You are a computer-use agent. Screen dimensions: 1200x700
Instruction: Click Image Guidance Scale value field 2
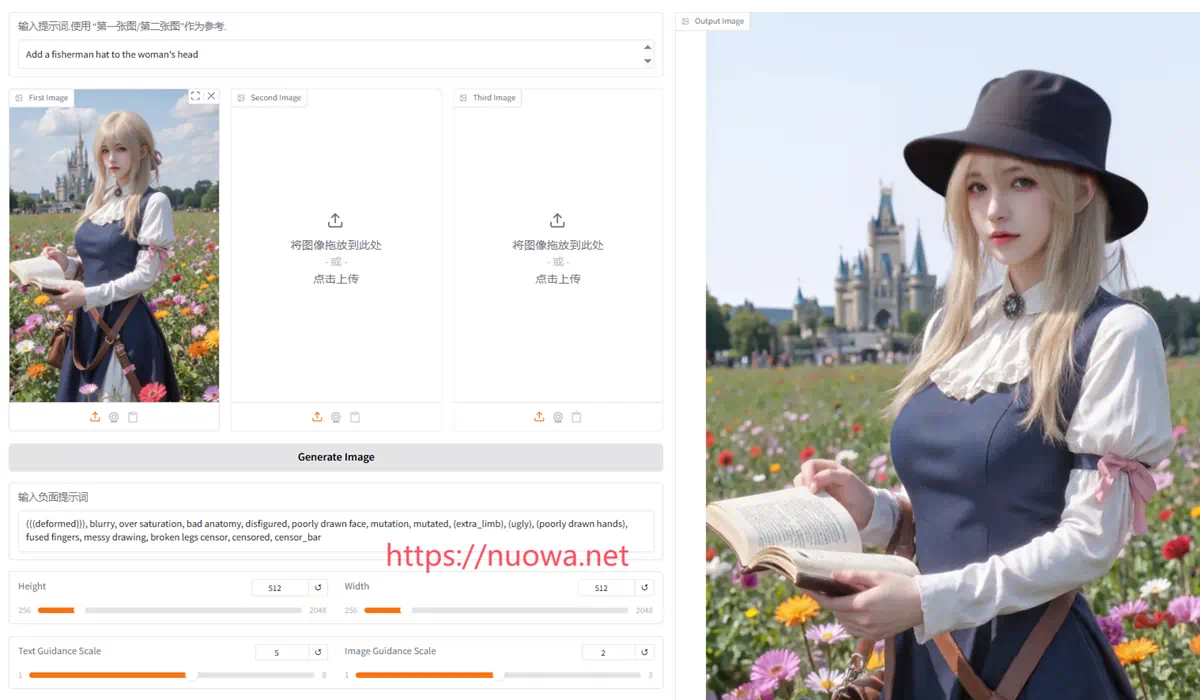pyautogui.click(x=608, y=652)
